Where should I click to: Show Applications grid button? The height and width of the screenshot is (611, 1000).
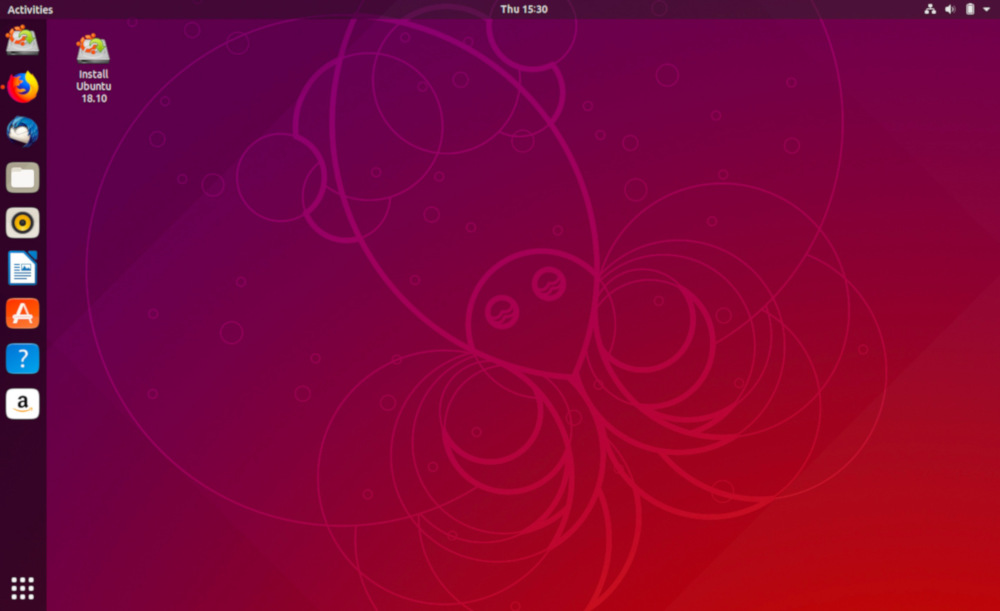[x=23, y=587]
